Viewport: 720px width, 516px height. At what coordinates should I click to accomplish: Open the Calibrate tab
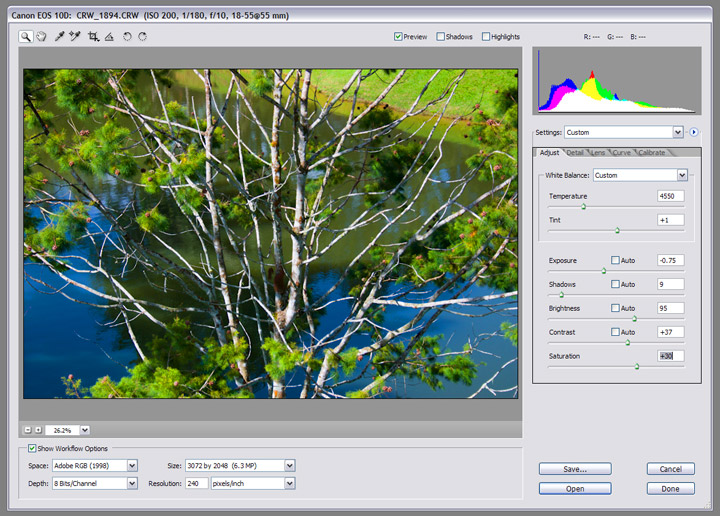(x=651, y=153)
